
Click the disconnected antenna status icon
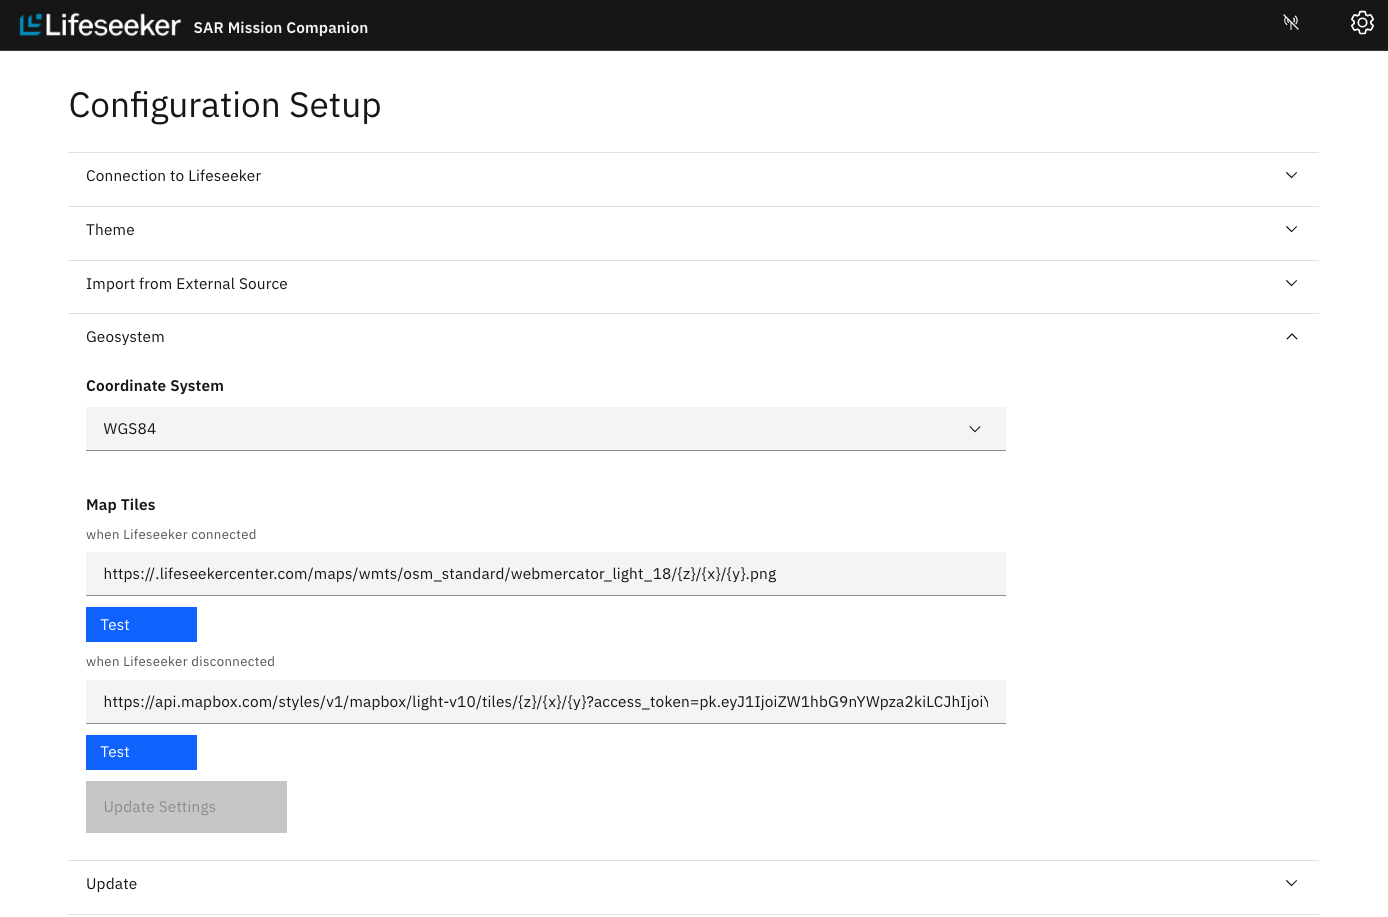[1291, 22]
